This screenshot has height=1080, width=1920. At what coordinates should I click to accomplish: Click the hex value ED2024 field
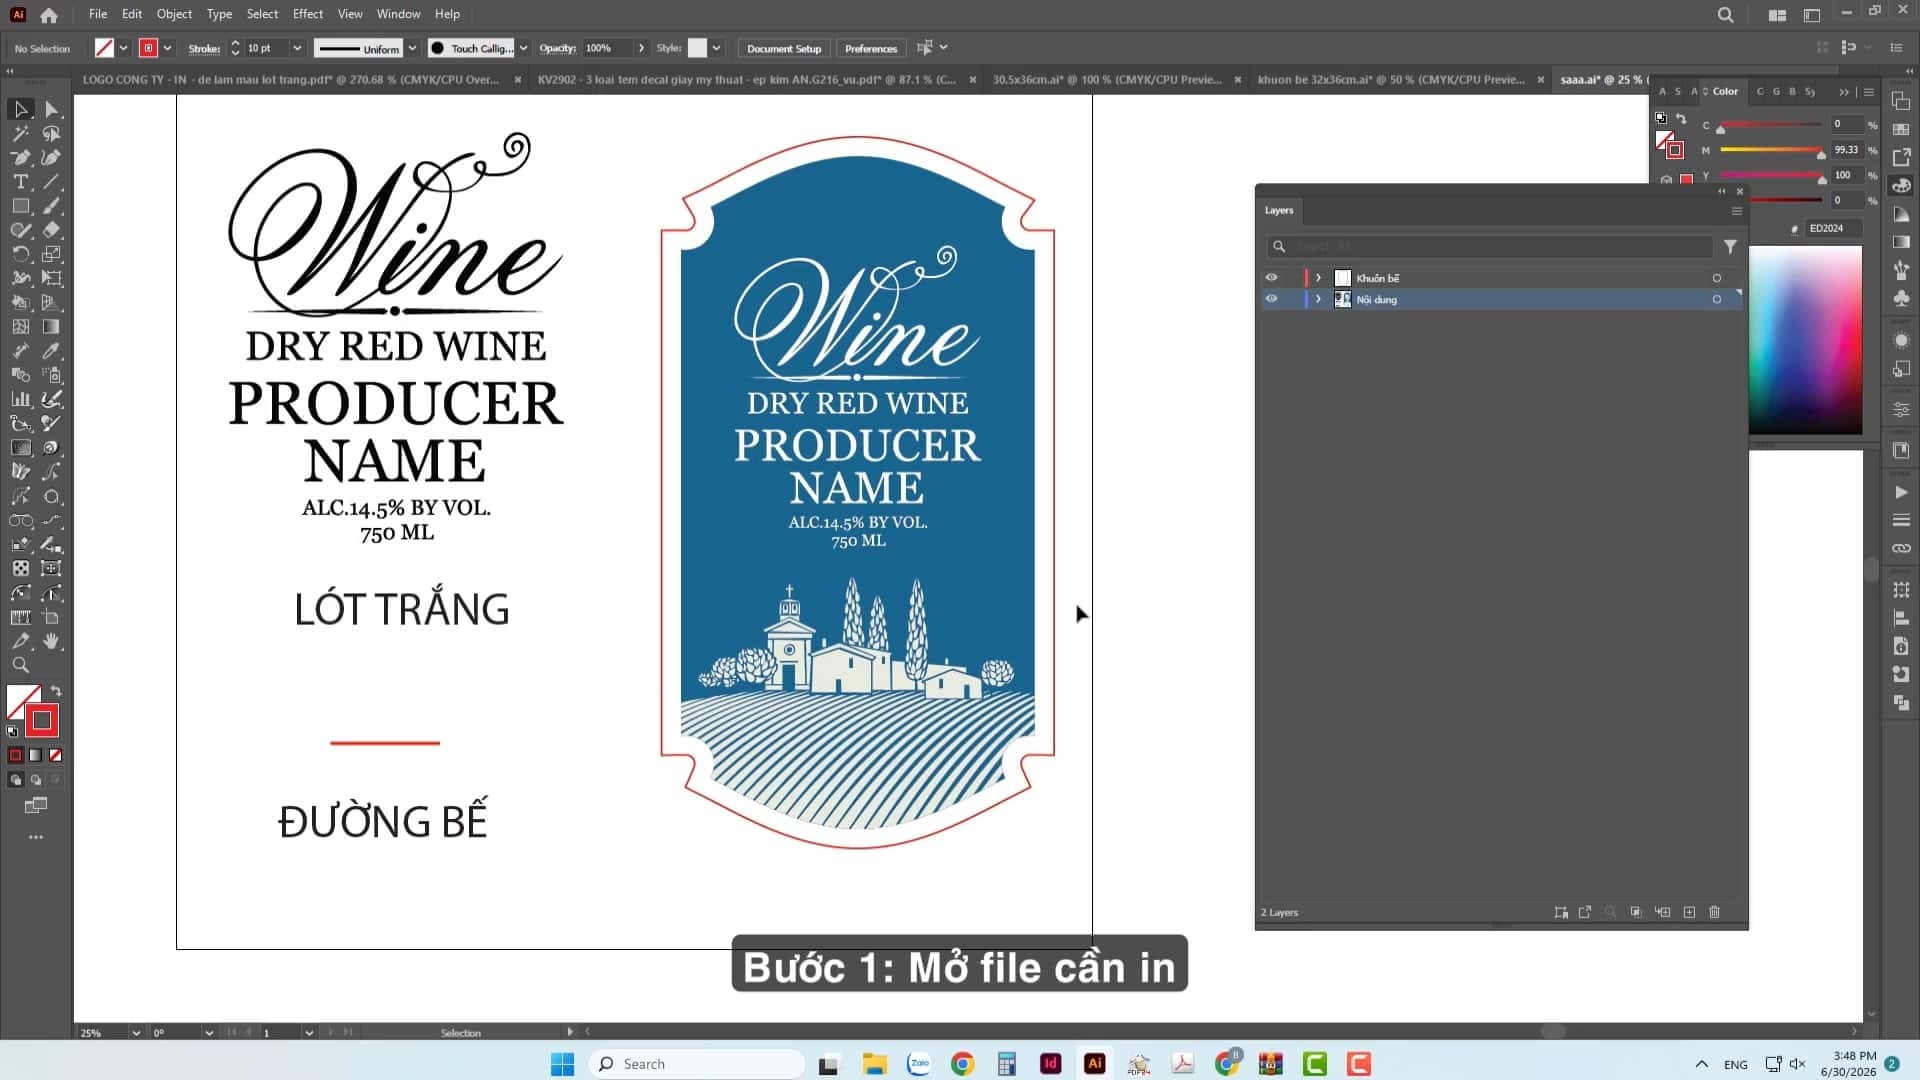point(1835,228)
